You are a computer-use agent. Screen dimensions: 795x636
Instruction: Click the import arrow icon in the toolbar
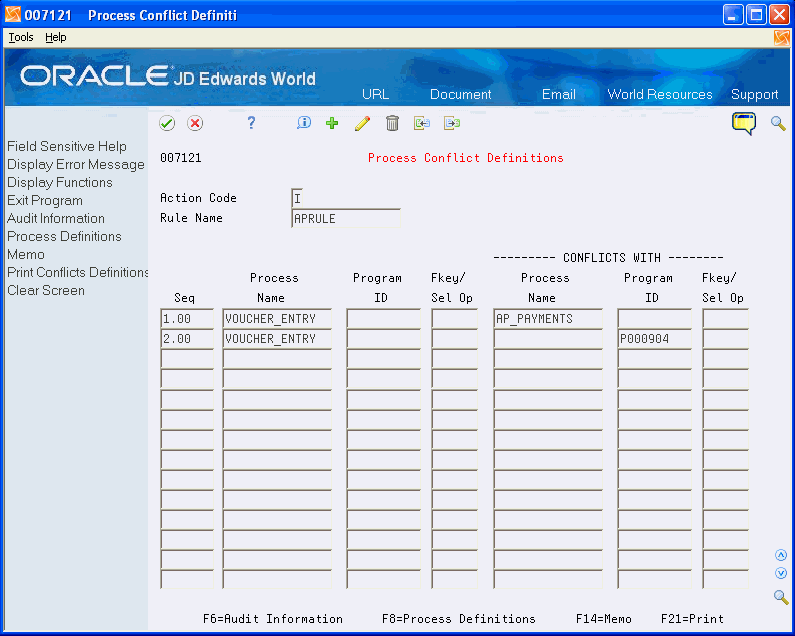coord(421,123)
